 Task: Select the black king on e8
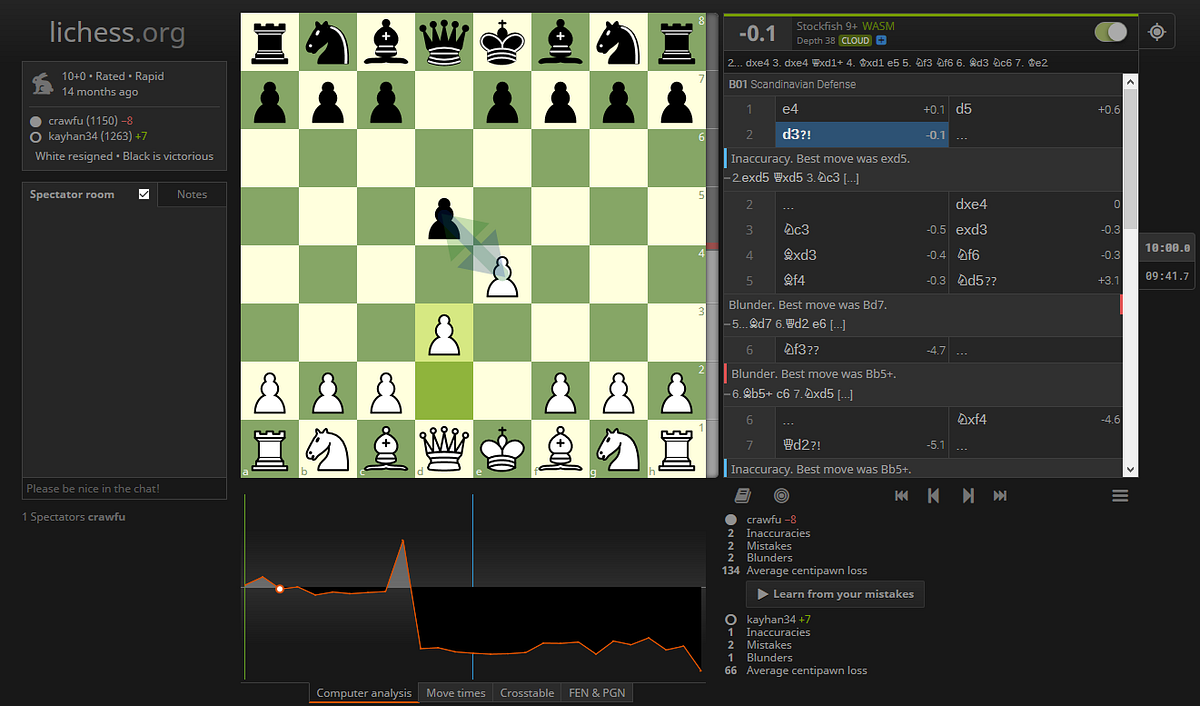click(502, 42)
